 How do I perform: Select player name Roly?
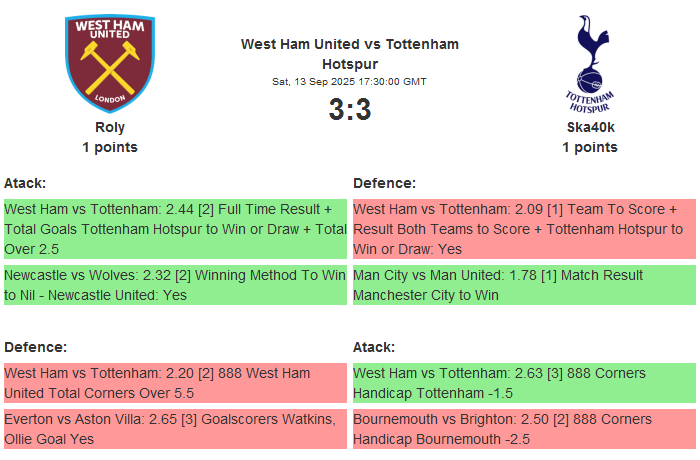(x=110, y=128)
